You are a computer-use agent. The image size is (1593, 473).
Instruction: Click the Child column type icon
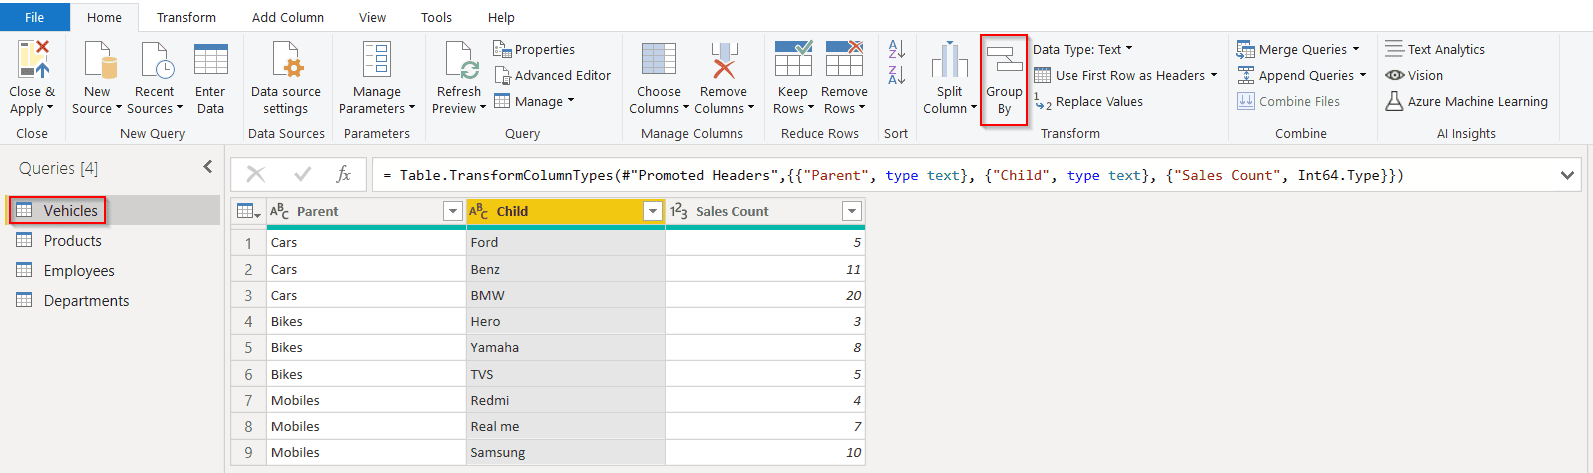click(x=479, y=211)
